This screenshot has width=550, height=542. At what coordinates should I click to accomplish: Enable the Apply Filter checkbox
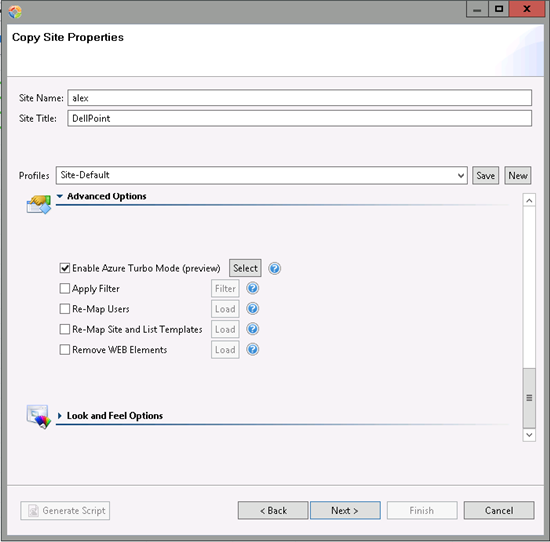tap(65, 288)
